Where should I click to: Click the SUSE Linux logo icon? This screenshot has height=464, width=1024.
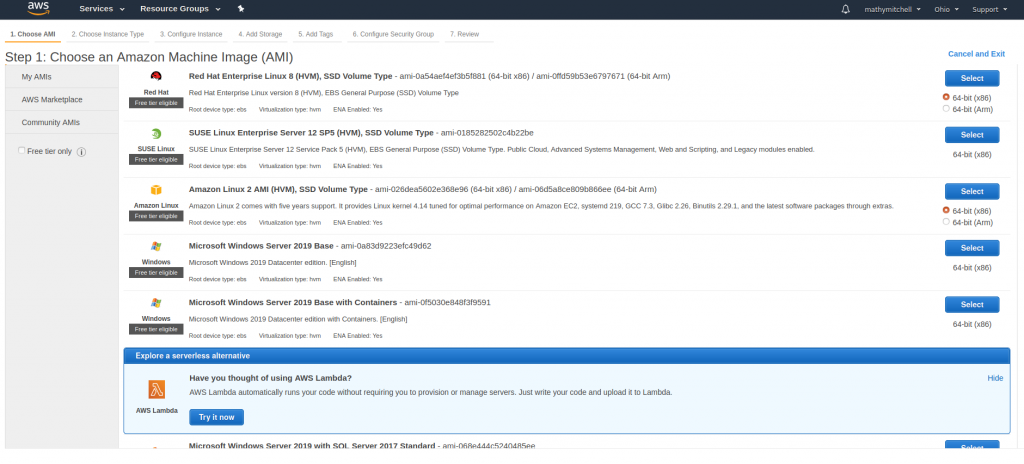(x=156, y=134)
